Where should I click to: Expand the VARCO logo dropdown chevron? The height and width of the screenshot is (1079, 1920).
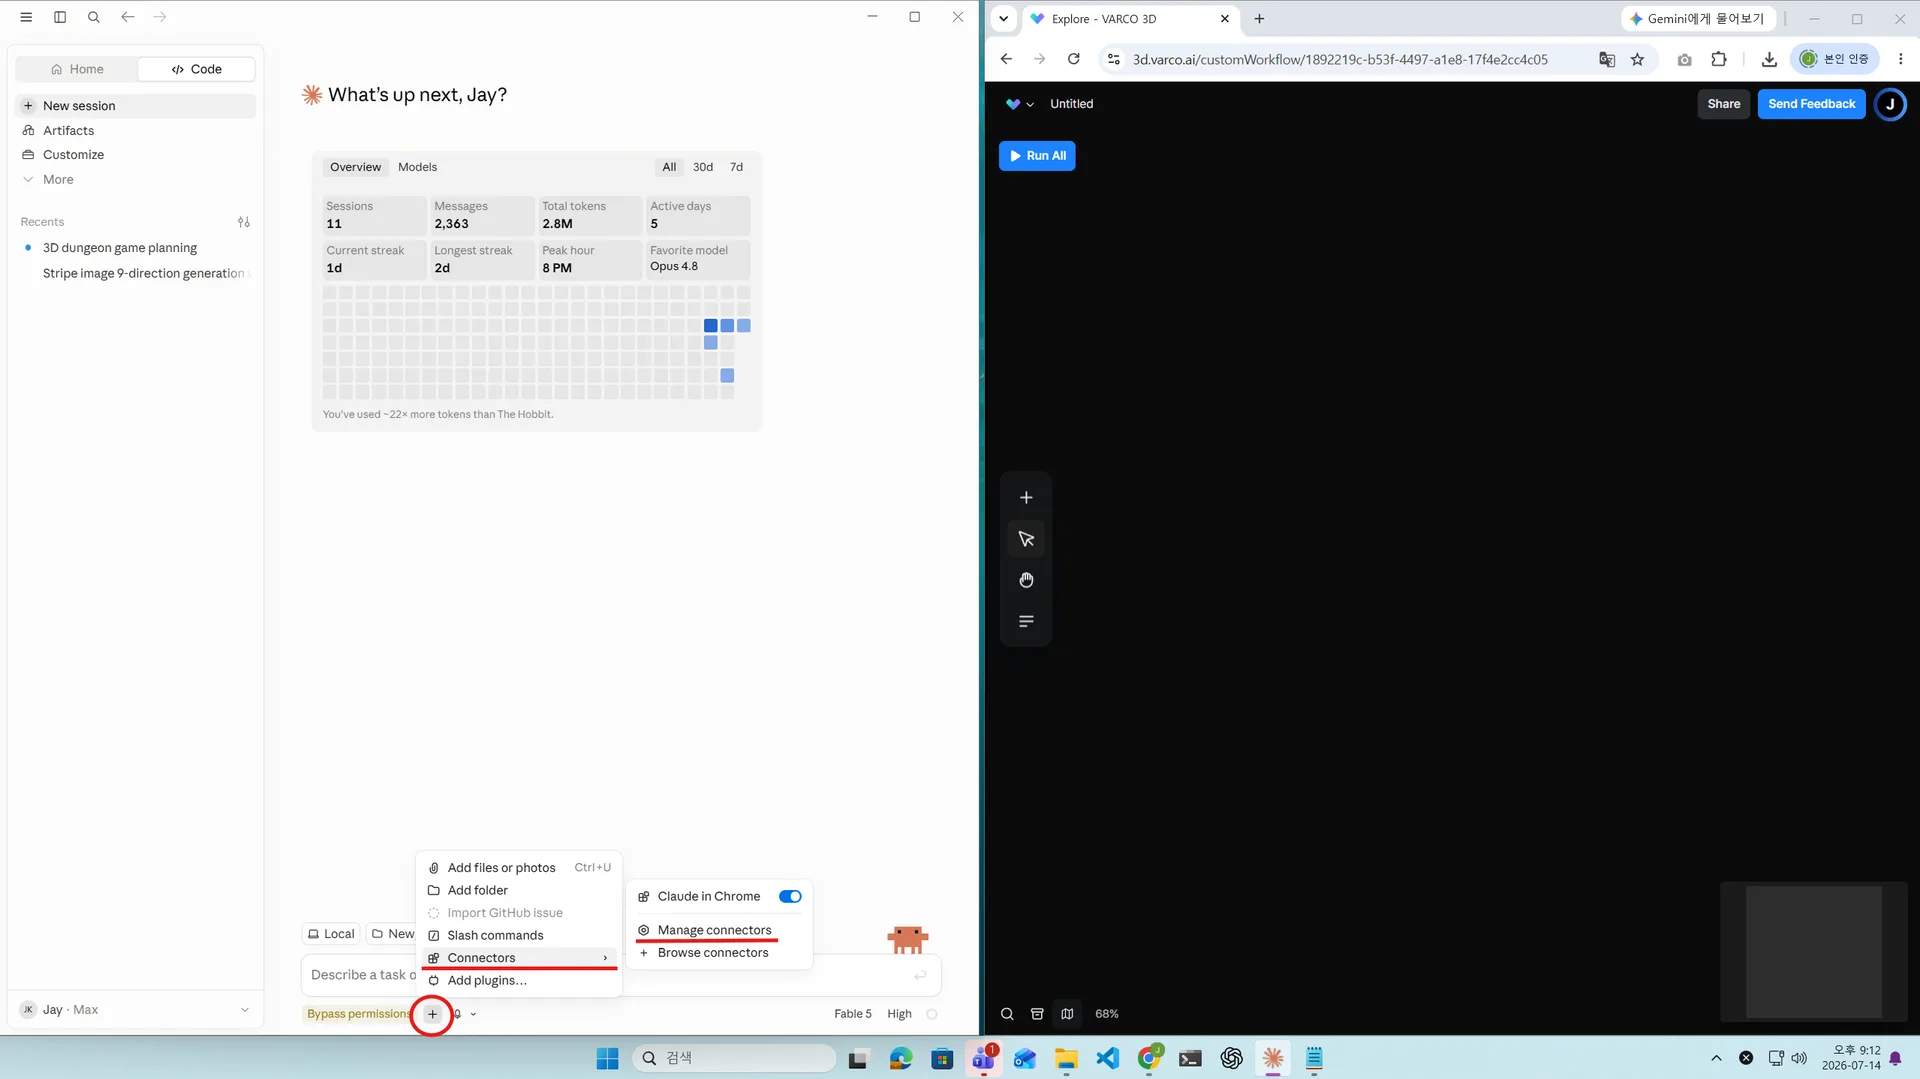1030,104
